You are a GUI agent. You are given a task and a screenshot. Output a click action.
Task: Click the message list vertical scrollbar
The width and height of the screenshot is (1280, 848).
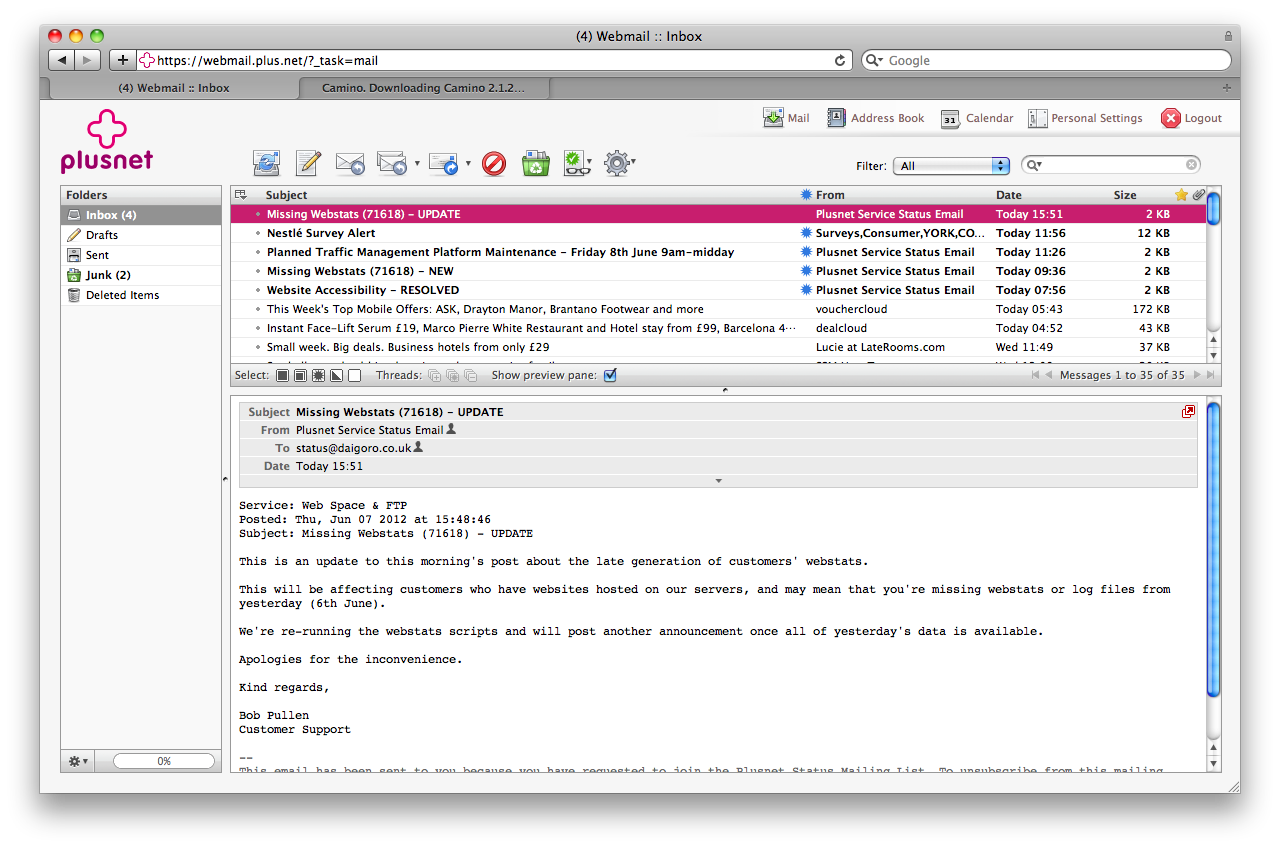tap(1213, 272)
